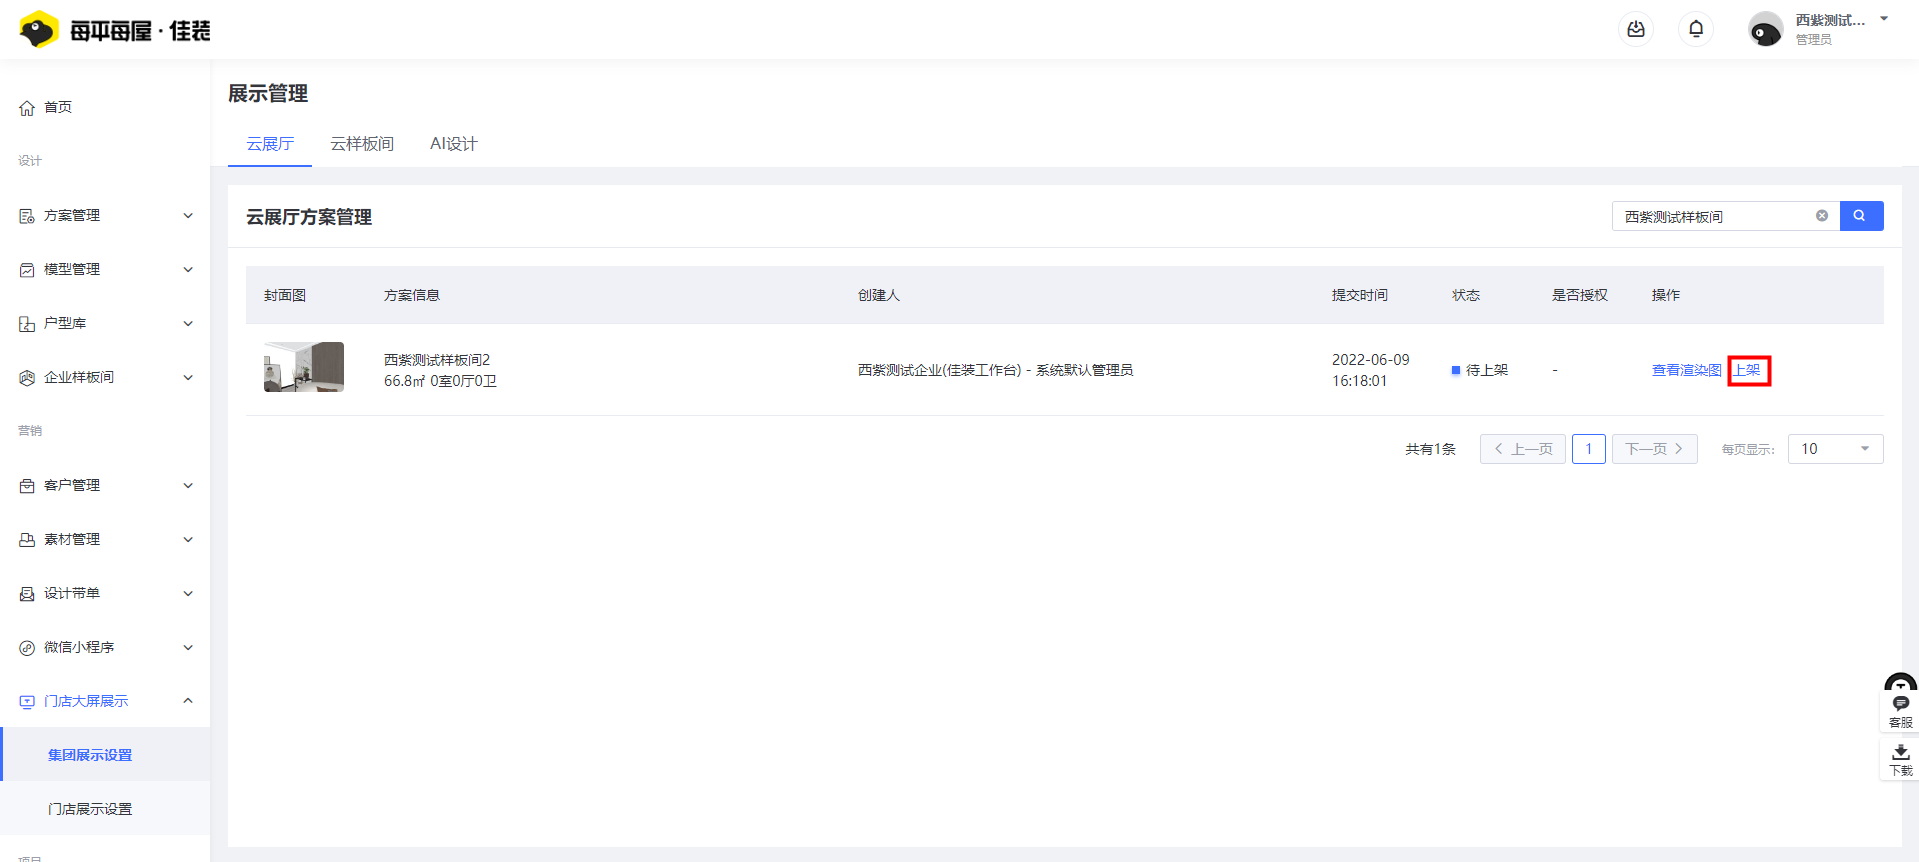Click the 西紫测试 username label
1919x862 pixels.
click(x=1830, y=20)
